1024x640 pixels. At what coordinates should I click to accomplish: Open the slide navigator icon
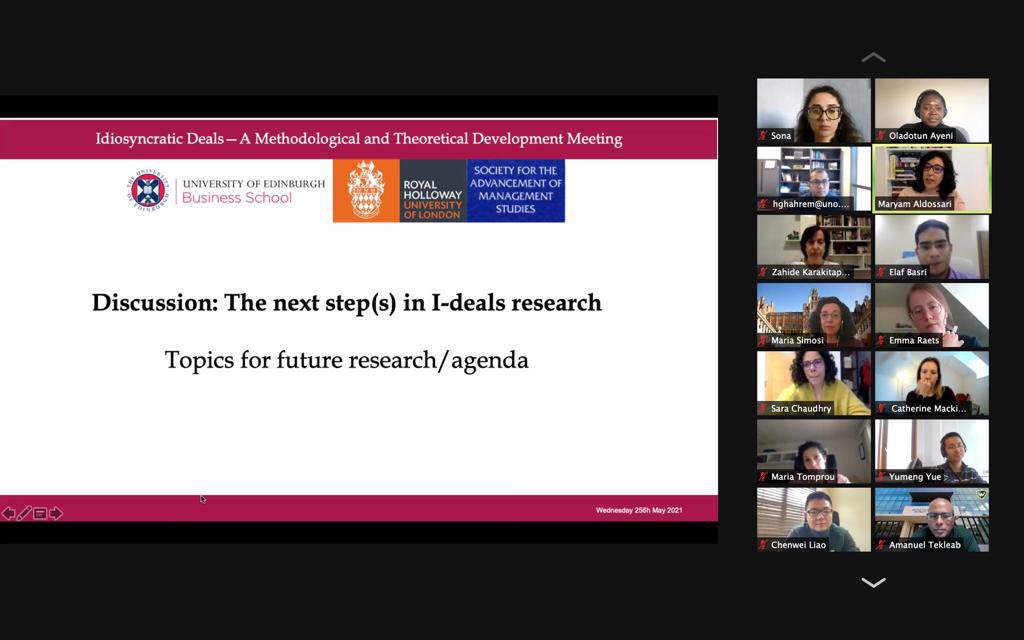pyautogui.click(x=40, y=513)
